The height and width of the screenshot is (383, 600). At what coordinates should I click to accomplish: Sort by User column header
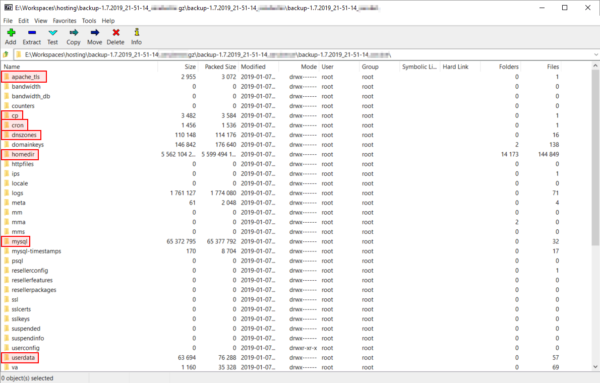pyautogui.click(x=328, y=67)
